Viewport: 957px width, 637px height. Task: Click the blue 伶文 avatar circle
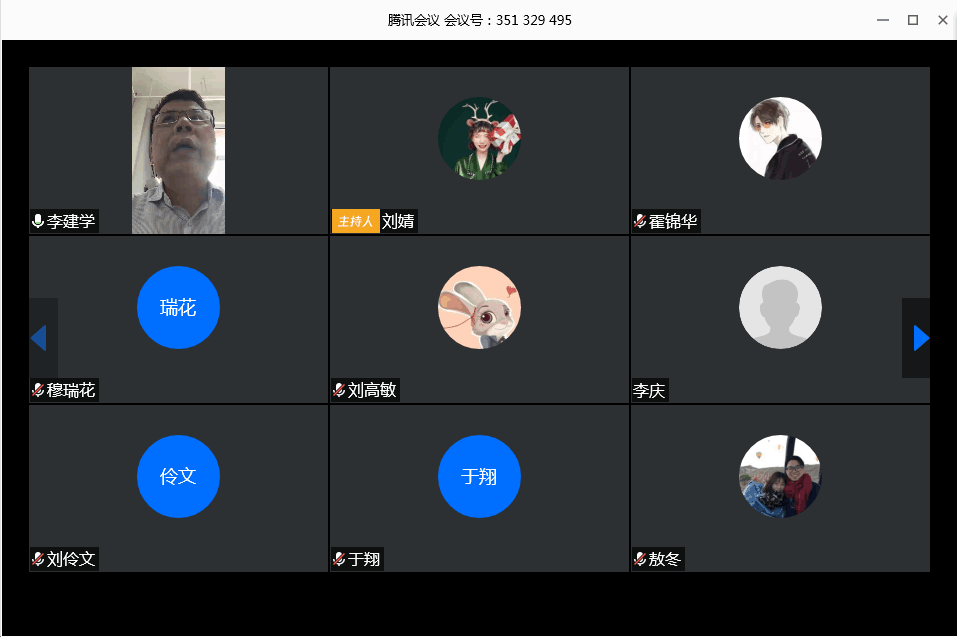pos(178,476)
